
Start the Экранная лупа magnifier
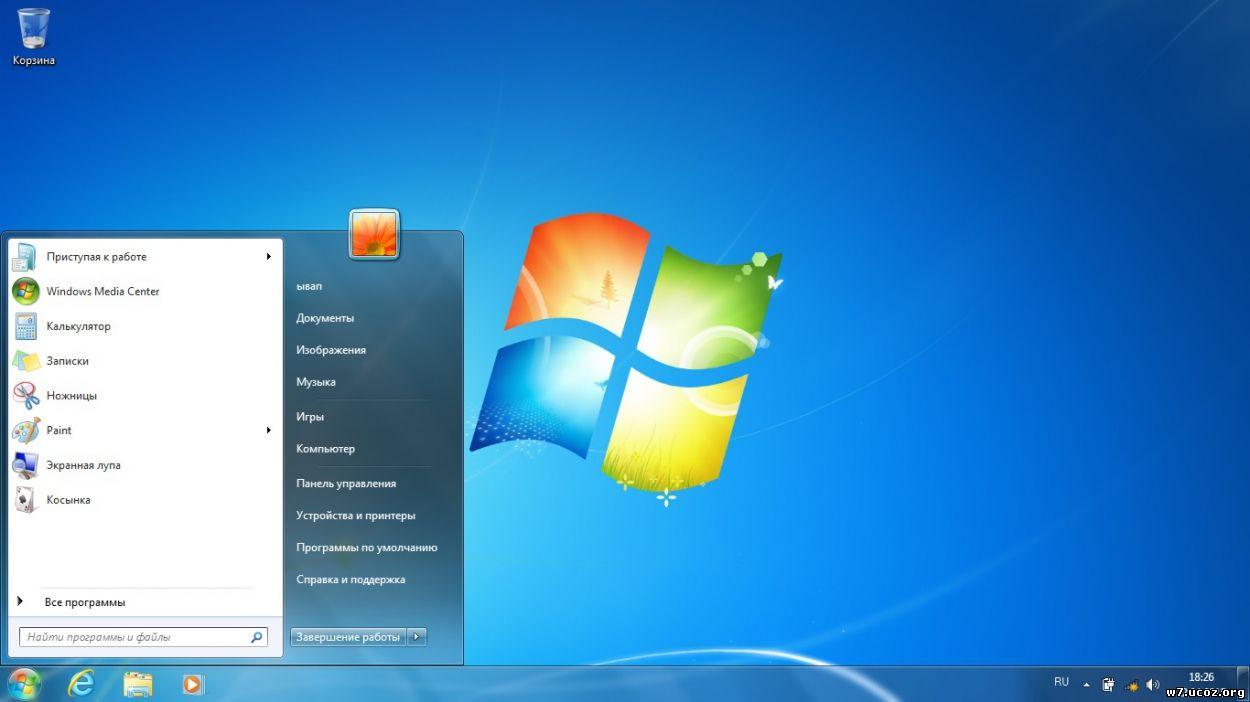(x=84, y=465)
